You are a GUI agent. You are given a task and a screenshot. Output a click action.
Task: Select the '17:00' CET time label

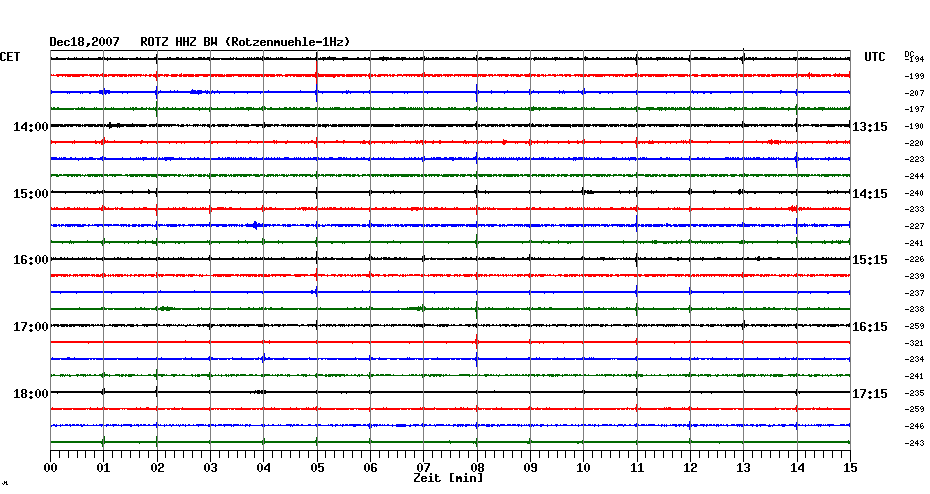(x=31, y=327)
